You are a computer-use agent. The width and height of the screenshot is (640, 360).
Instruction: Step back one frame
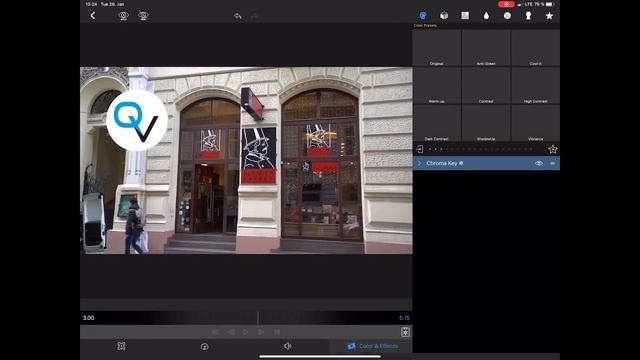231,332
